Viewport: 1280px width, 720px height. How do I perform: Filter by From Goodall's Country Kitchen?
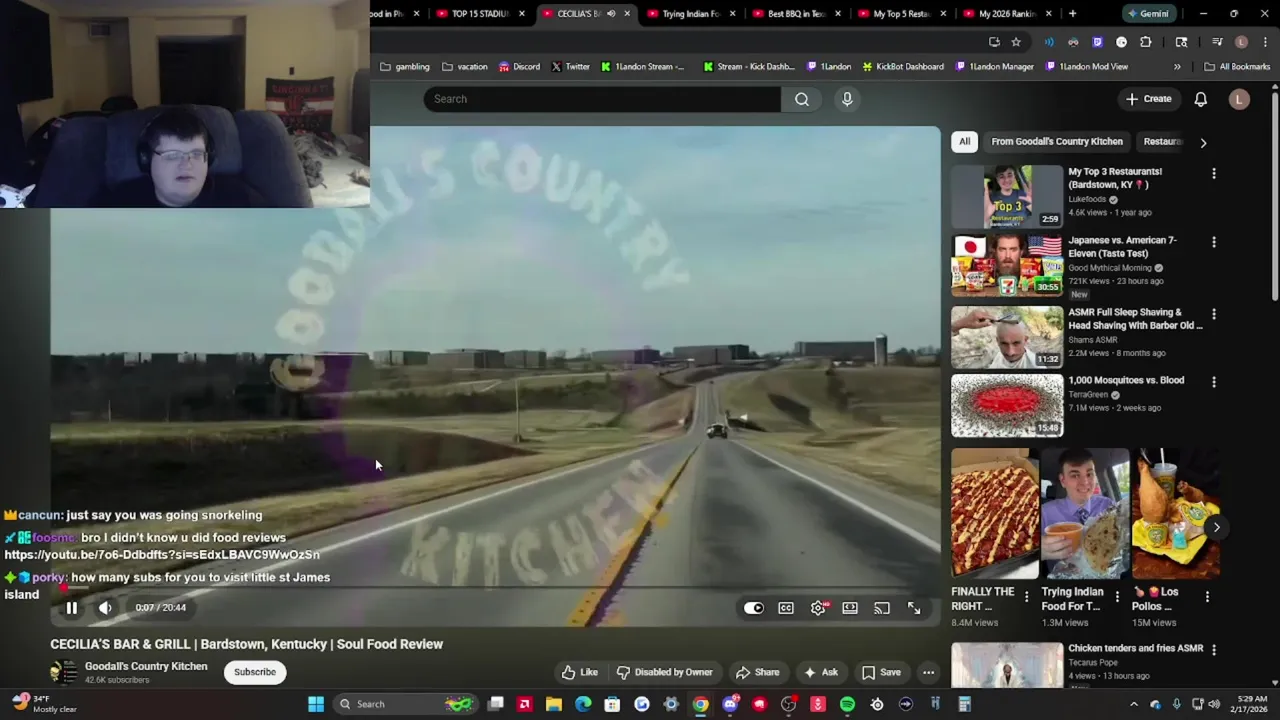(x=1057, y=141)
